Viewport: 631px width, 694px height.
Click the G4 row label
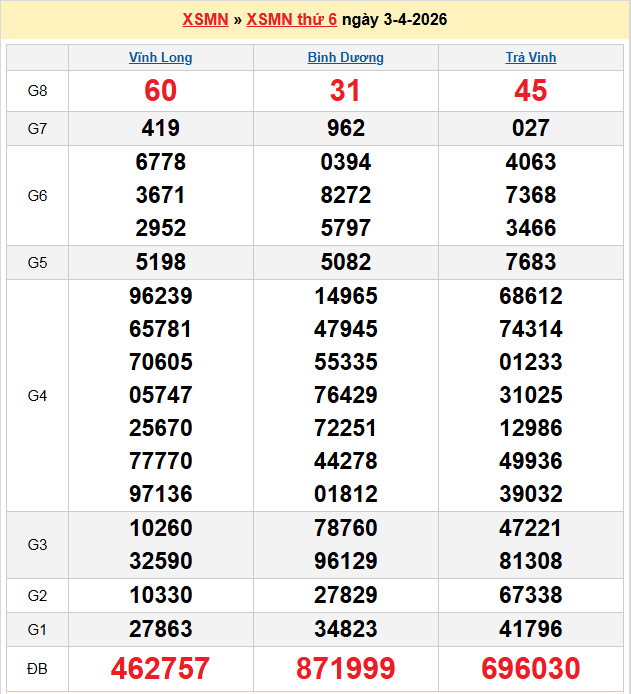coord(37,396)
